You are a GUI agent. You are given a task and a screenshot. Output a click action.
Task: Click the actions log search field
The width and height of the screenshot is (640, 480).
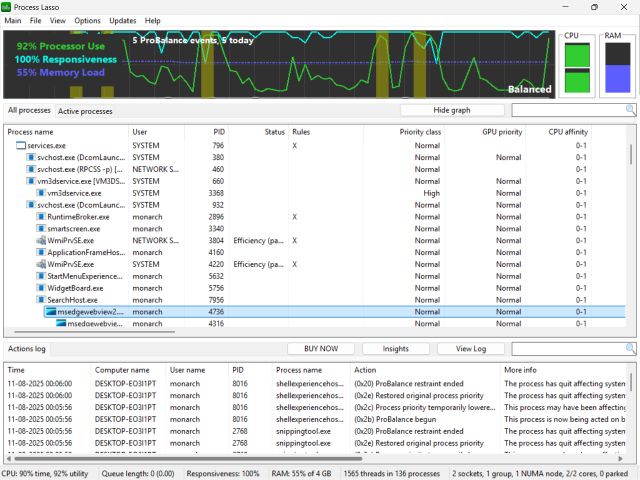point(568,349)
